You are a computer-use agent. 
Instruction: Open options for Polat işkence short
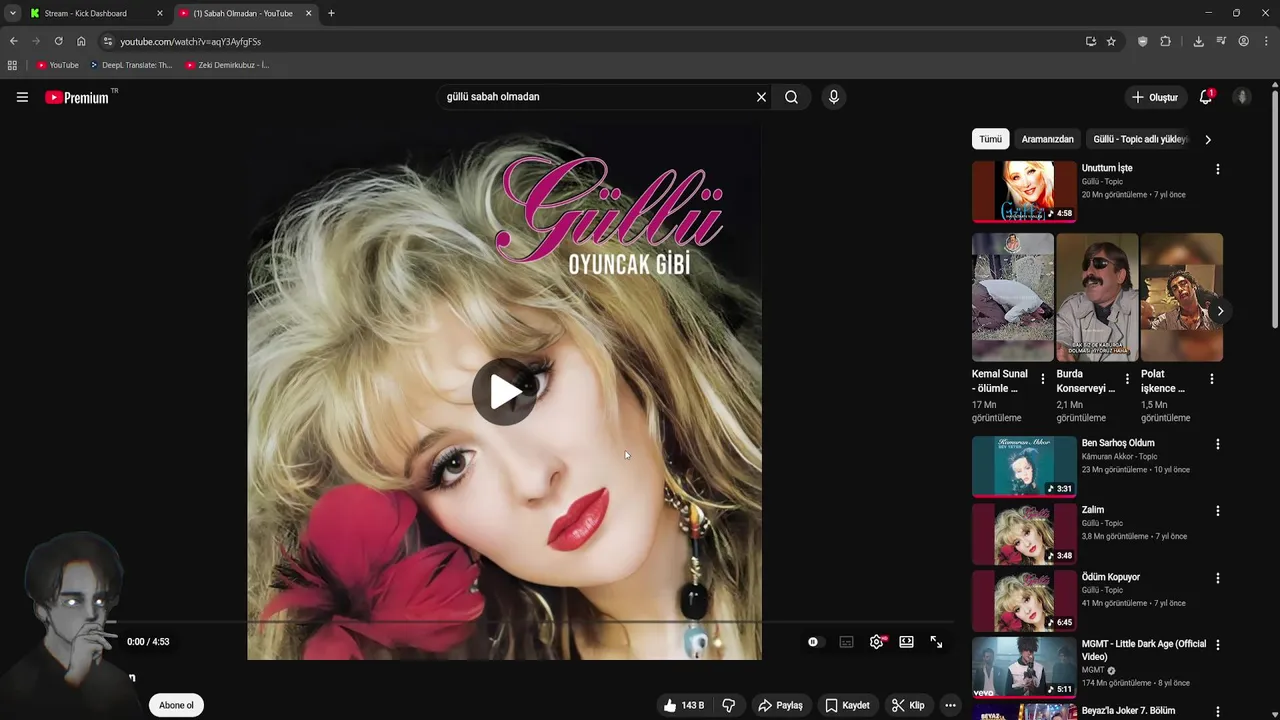click(x=1211, y=379)
